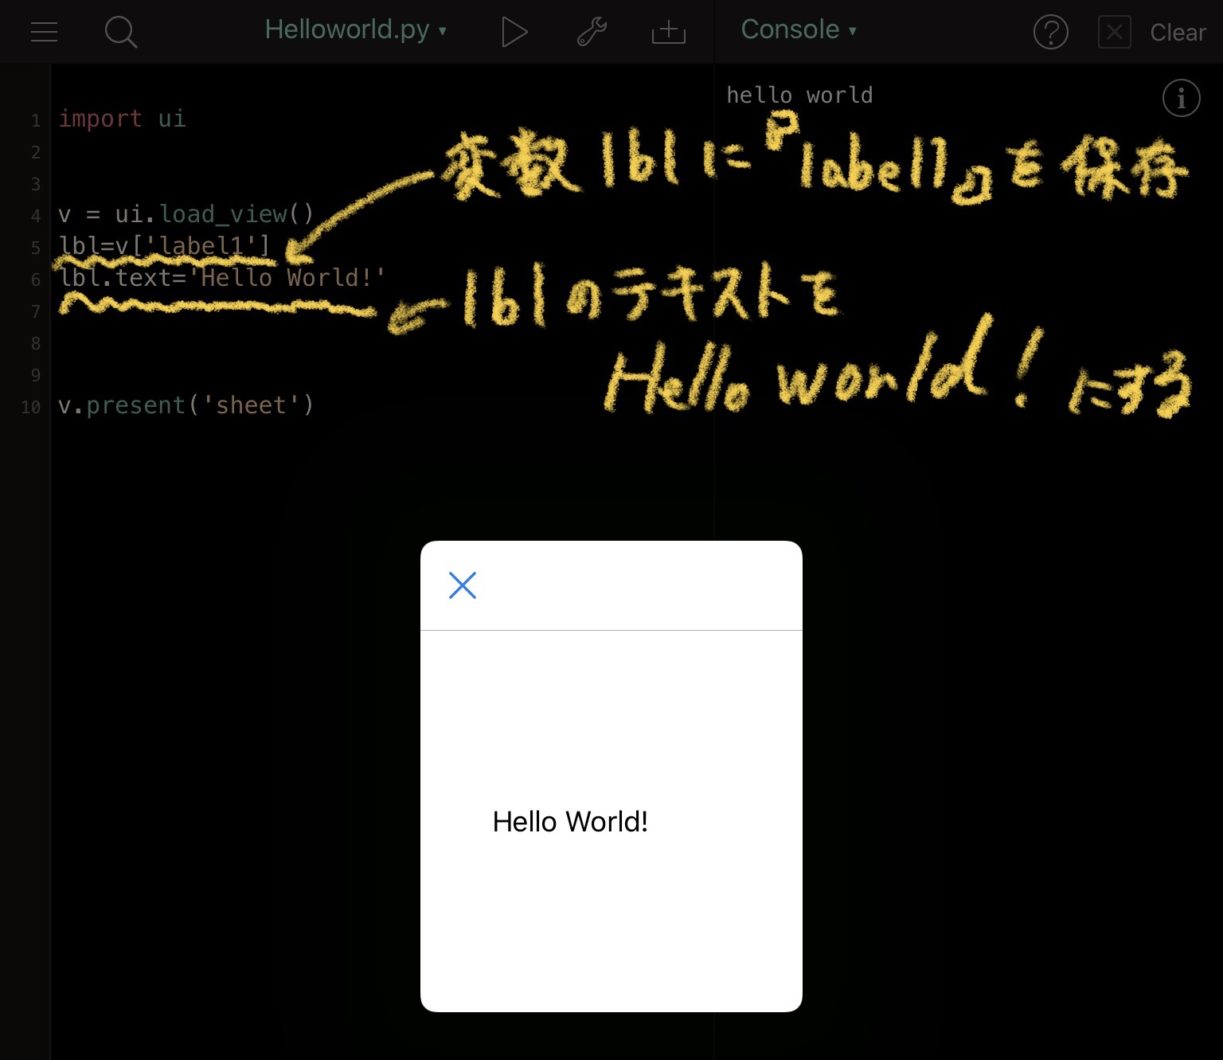Click the Helloworld.py filename in the title bar
Screen dimensions: 1223x1060
click(346, 29)
